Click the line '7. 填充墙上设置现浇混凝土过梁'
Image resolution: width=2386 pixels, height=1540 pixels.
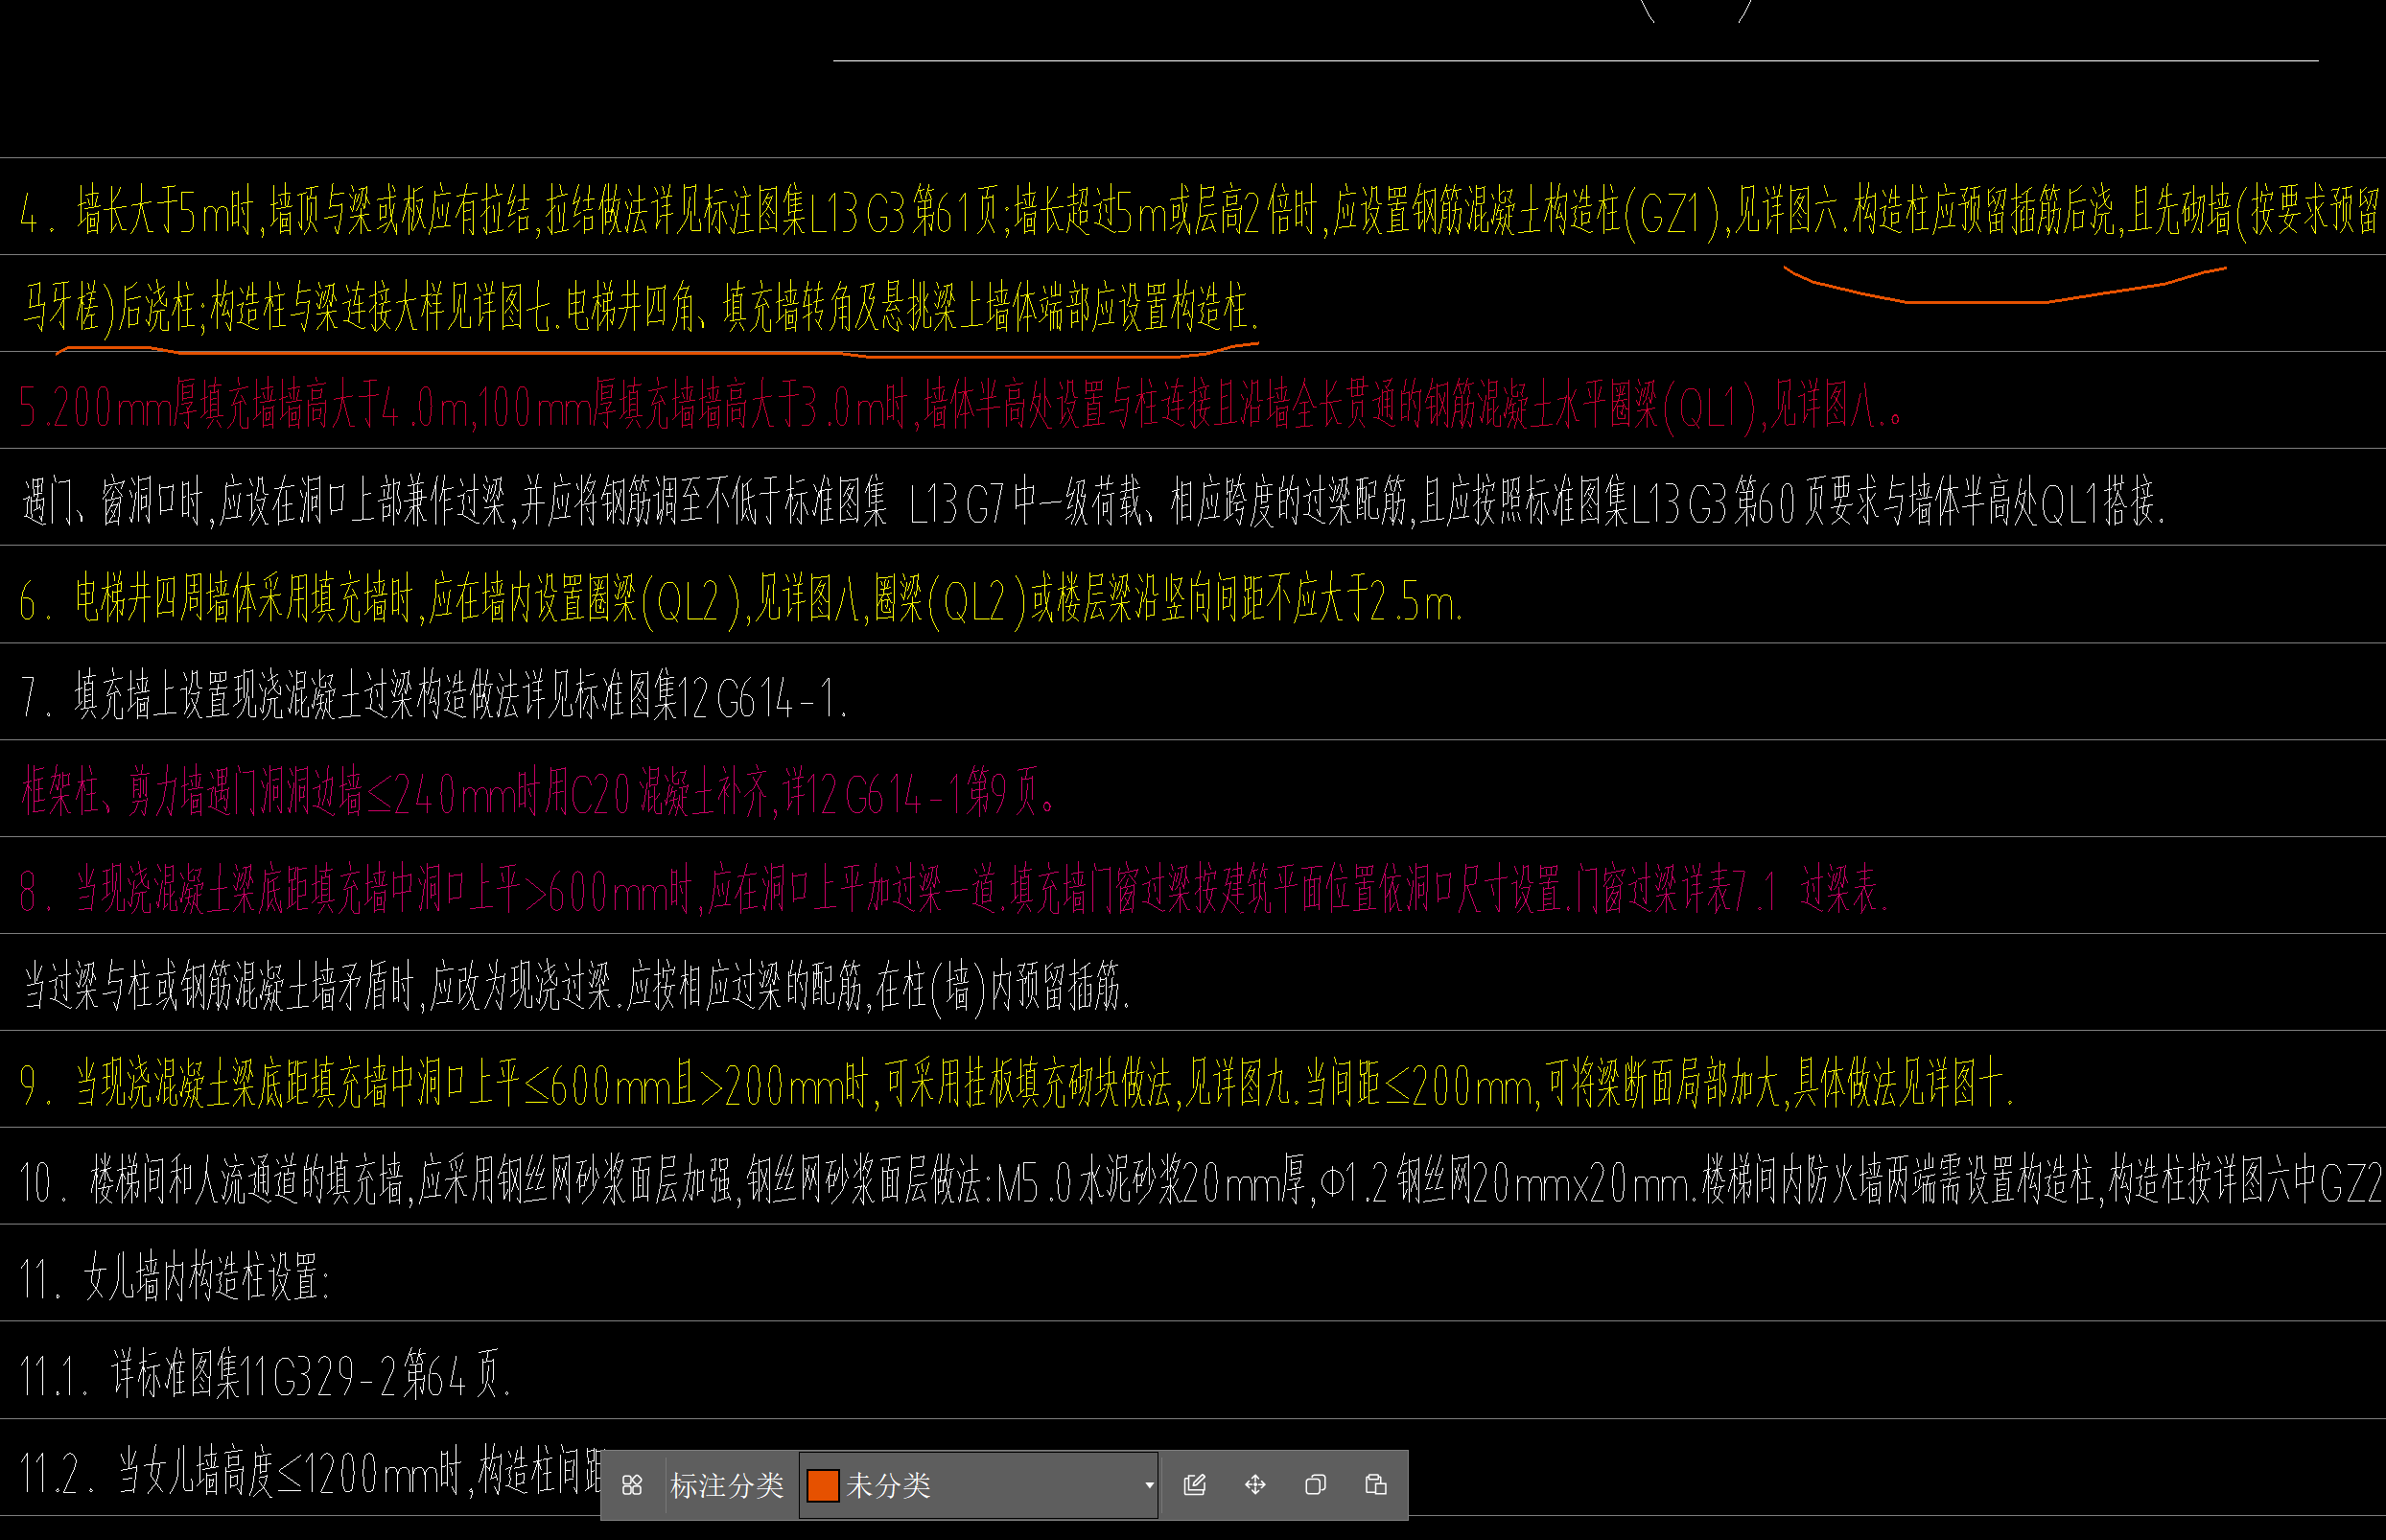[x=434, y=697]
